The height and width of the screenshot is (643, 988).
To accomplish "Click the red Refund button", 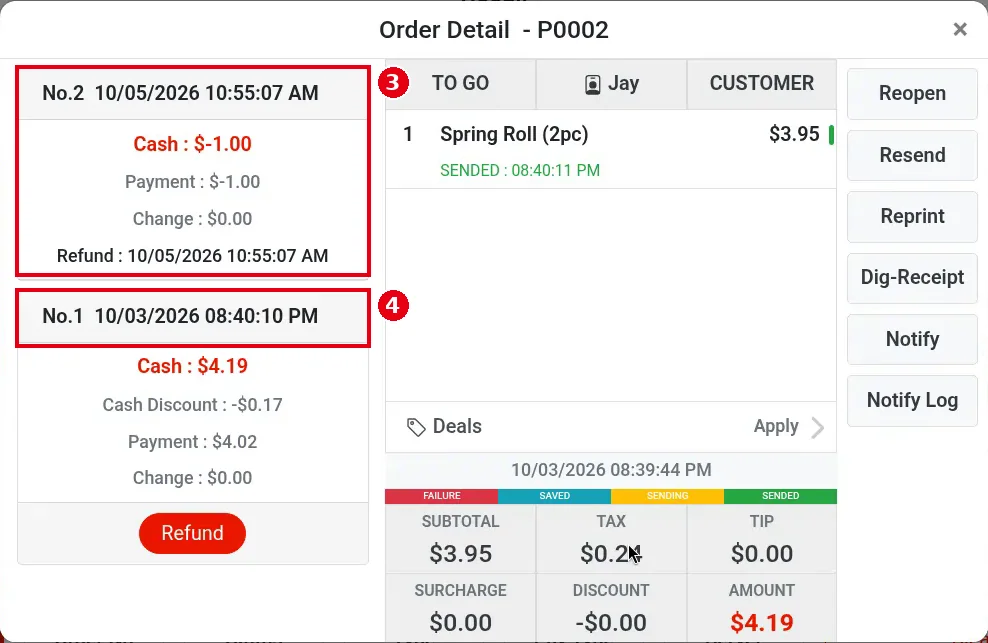I will click(x=192, y=533).
